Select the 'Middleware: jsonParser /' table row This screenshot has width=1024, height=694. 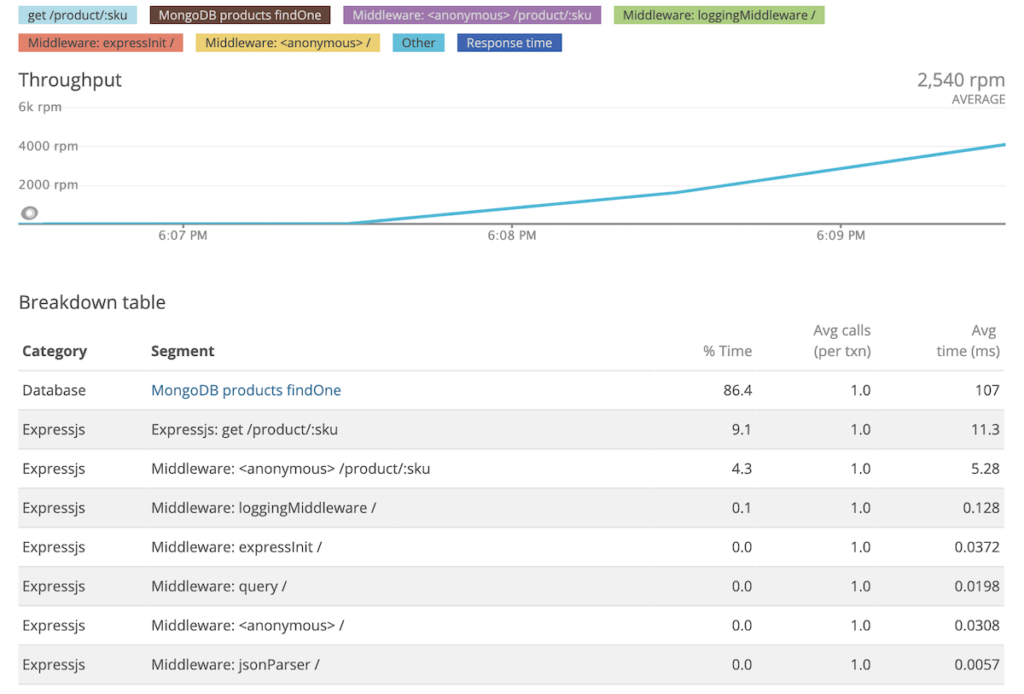pyautogui.click(x=511, y=665)
